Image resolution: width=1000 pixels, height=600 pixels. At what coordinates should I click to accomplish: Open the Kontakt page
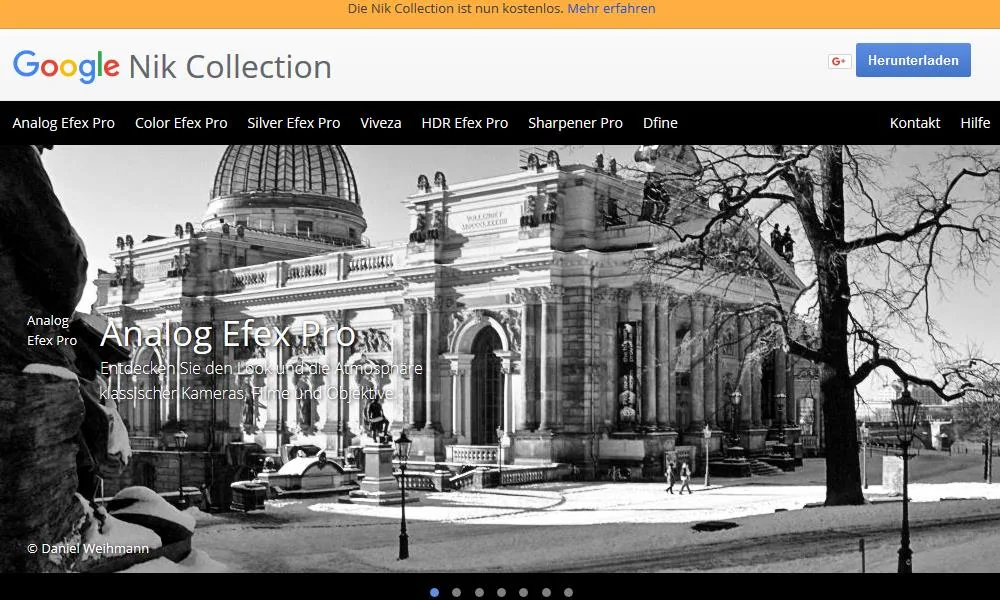click(915, 123)
